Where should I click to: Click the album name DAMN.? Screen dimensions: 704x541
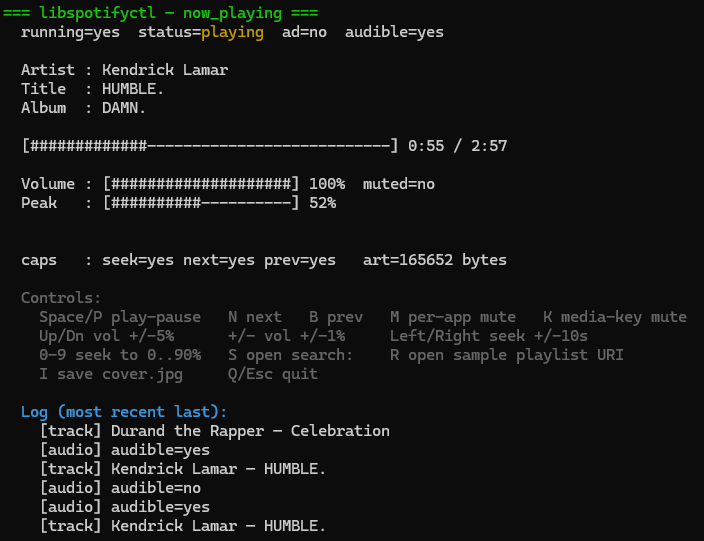pyautogui.click(x=124, y=108)
